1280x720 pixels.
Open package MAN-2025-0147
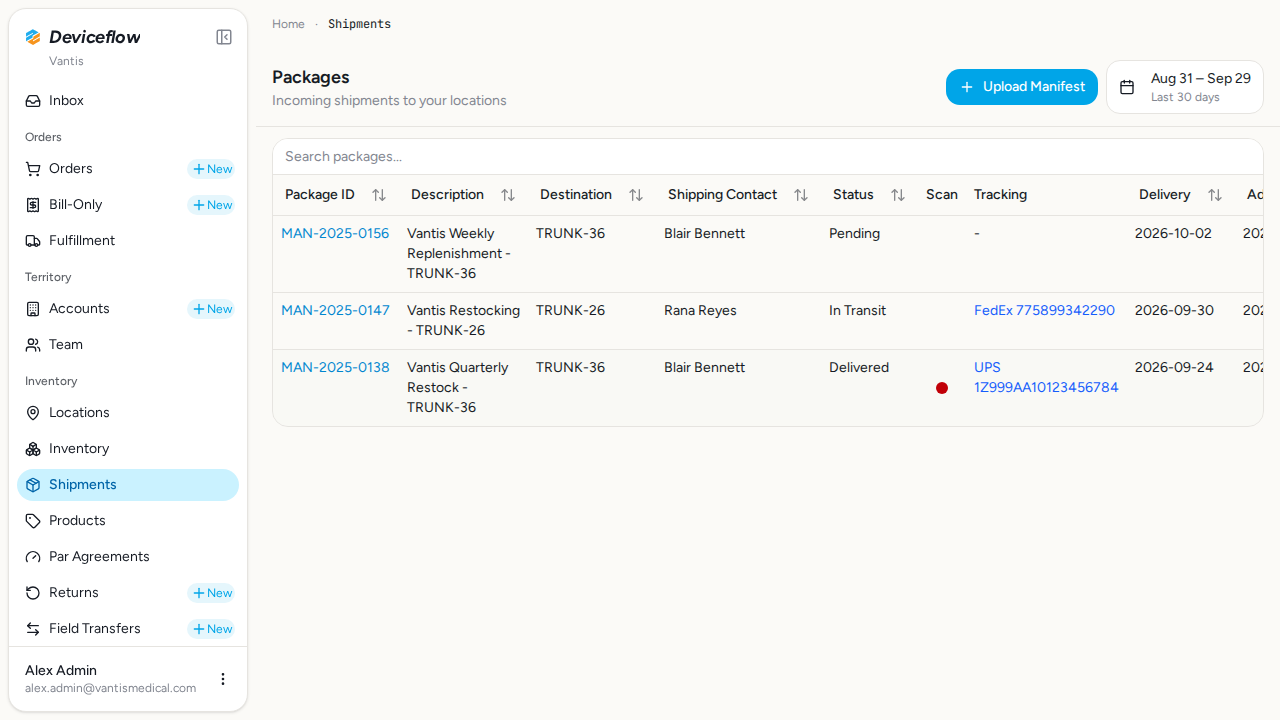[335, 310]
